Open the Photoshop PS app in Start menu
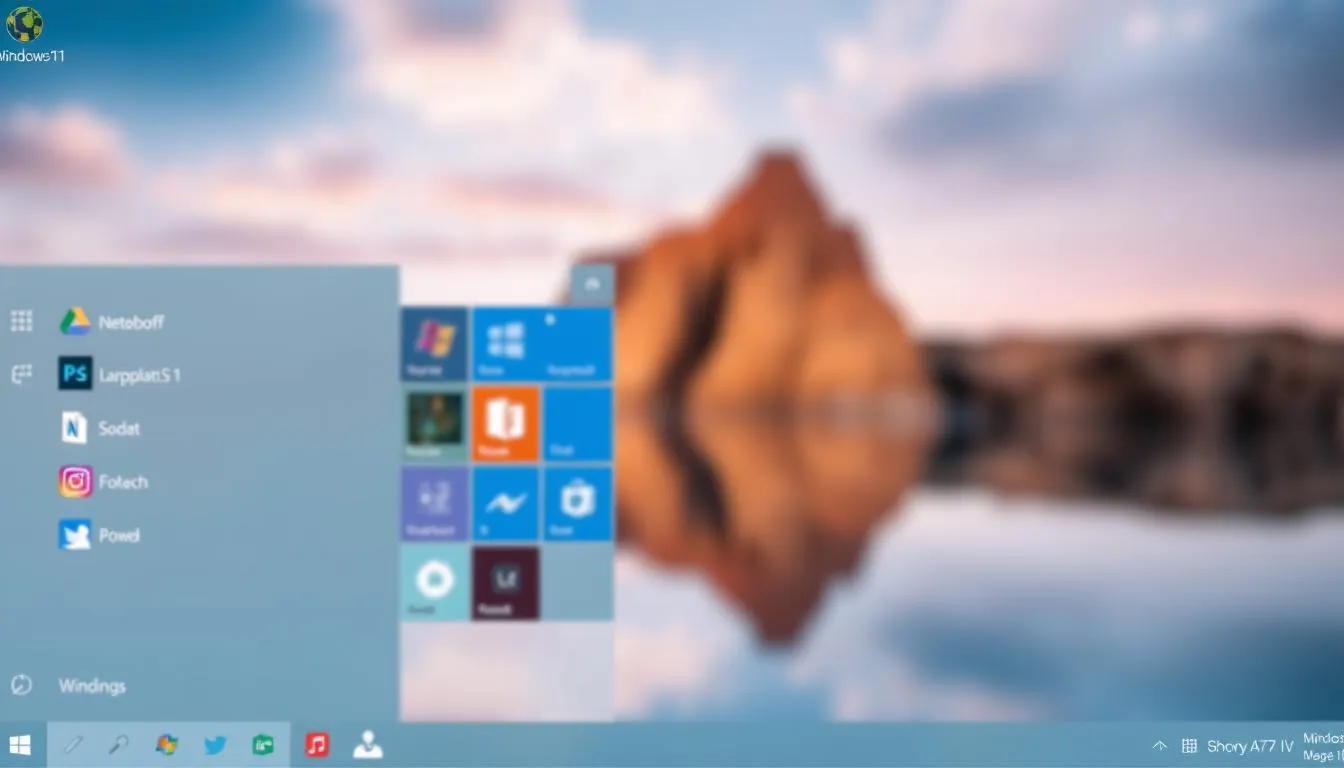 [75, 375]
